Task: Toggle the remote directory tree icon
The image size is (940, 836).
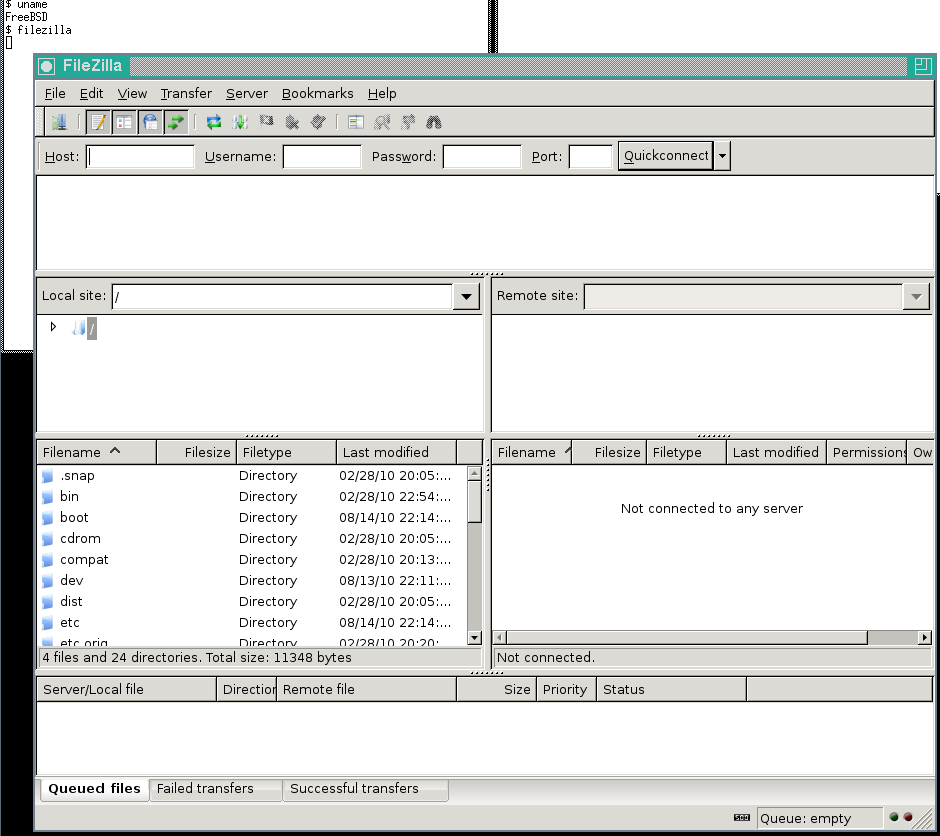Action: (150, 122)
